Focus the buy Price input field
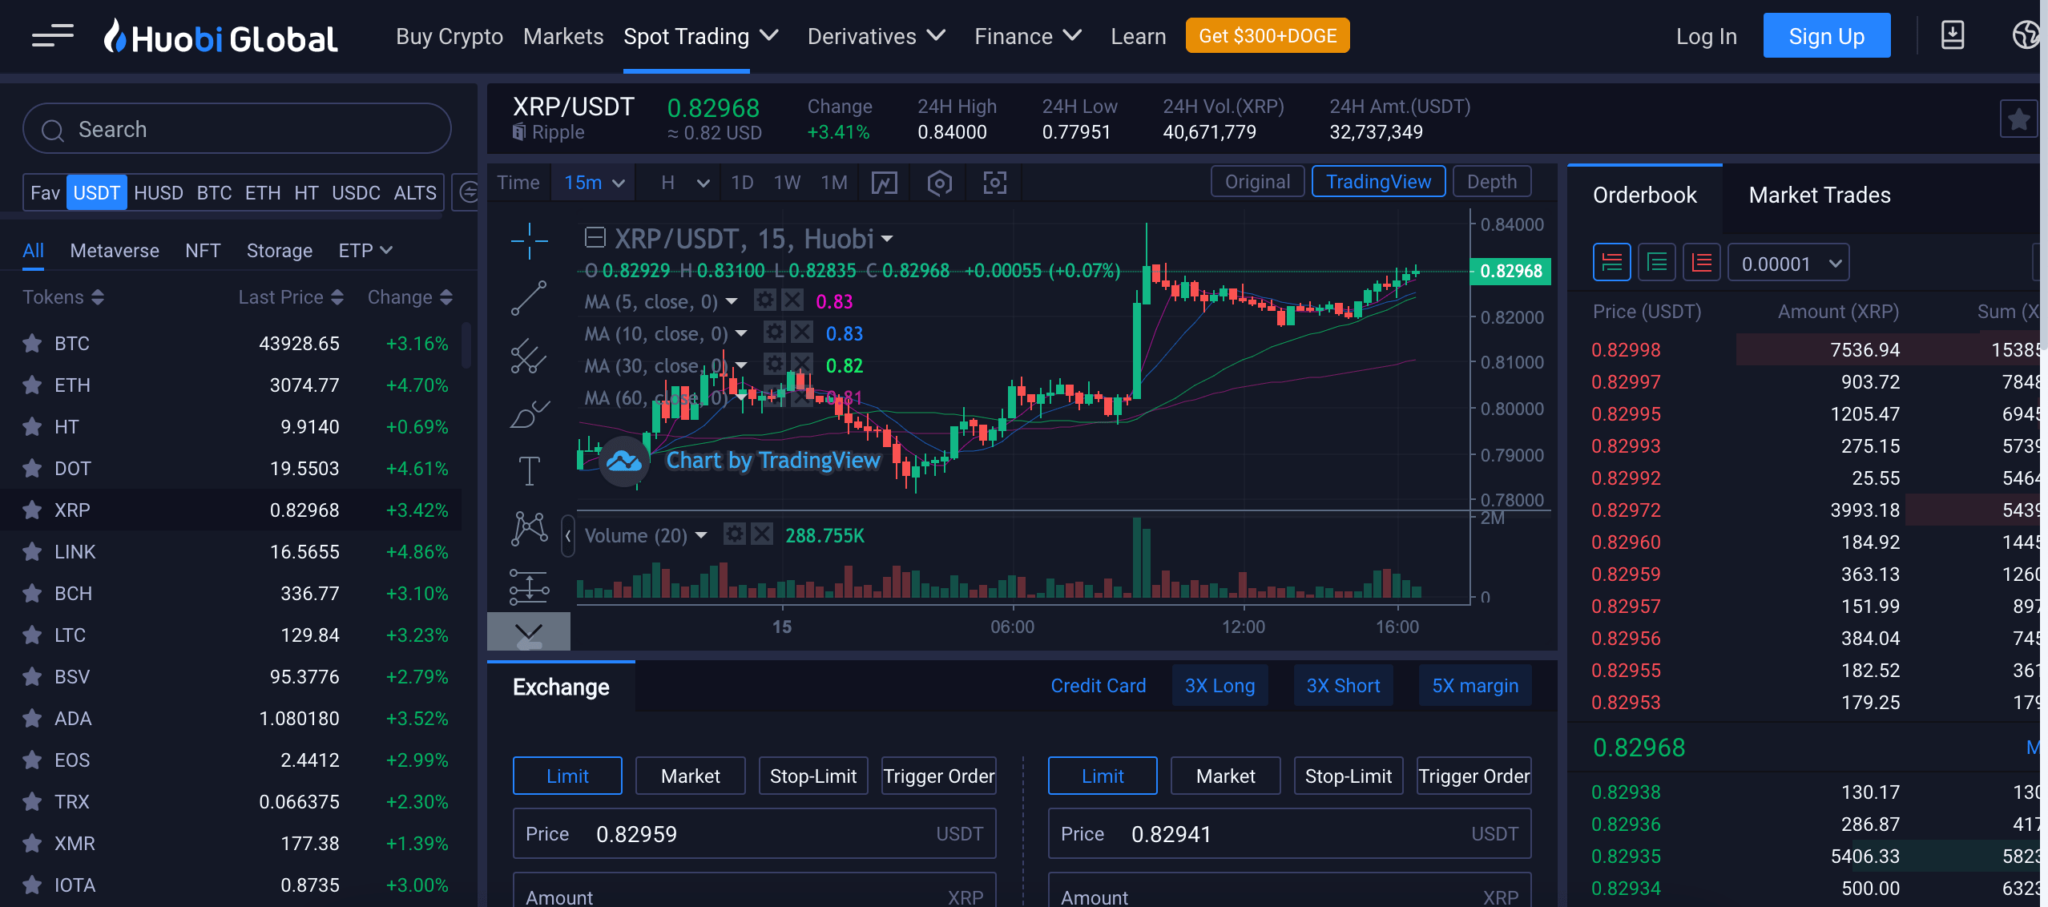This screenshot has height=907, width=2048. pyautogui.click(x=754, y=834)
